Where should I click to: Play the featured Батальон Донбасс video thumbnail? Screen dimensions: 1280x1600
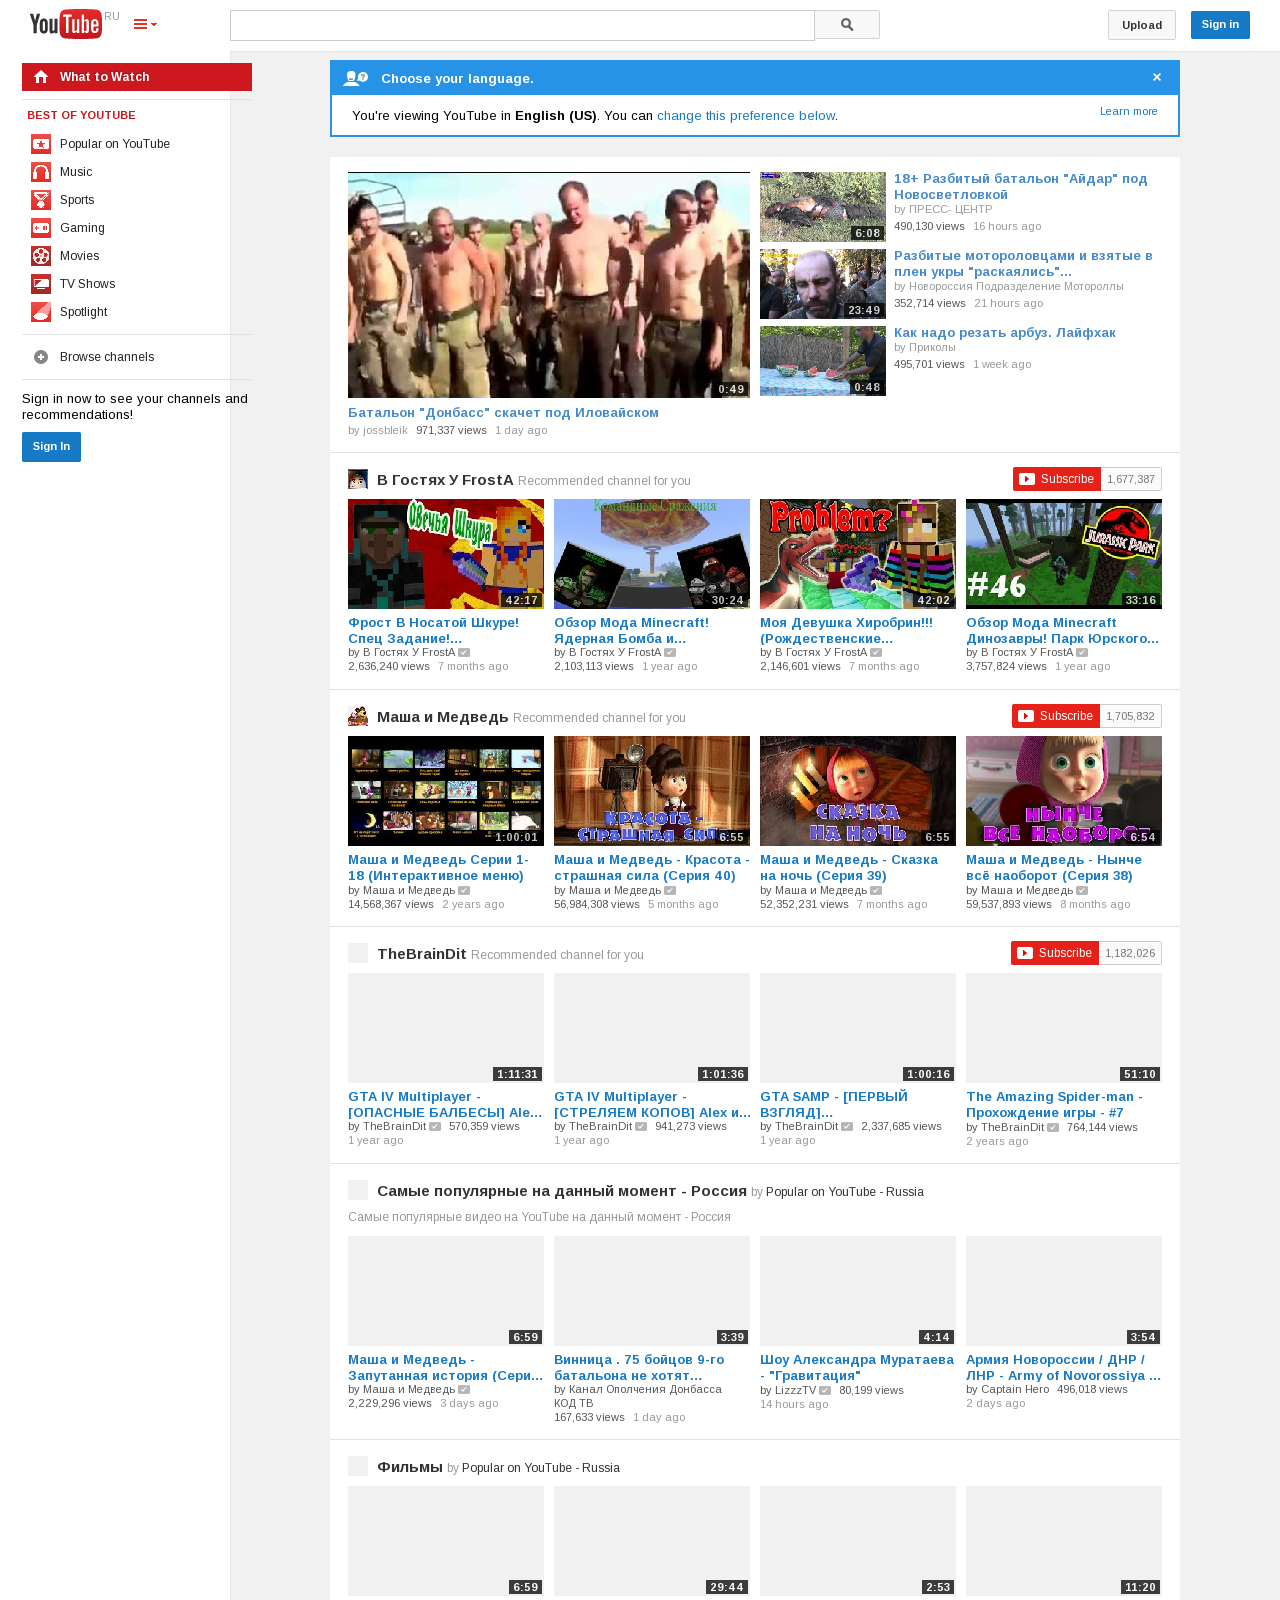point(549,285)
